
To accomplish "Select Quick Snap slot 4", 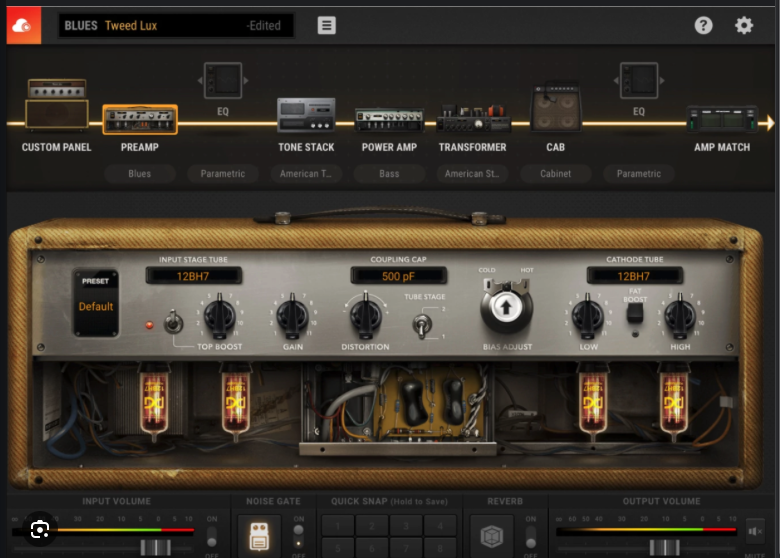I will click(440, 526).
